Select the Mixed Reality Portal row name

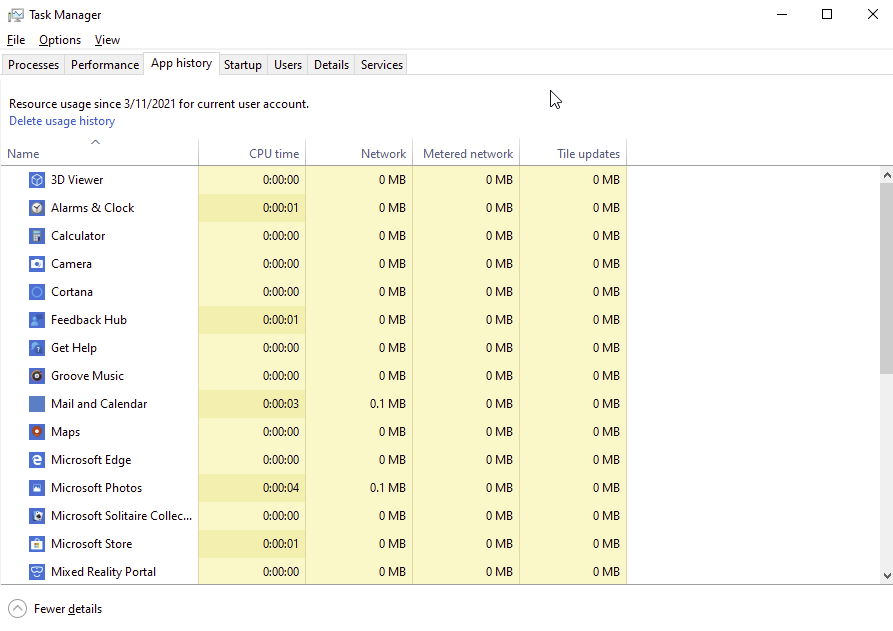point(103,572)
